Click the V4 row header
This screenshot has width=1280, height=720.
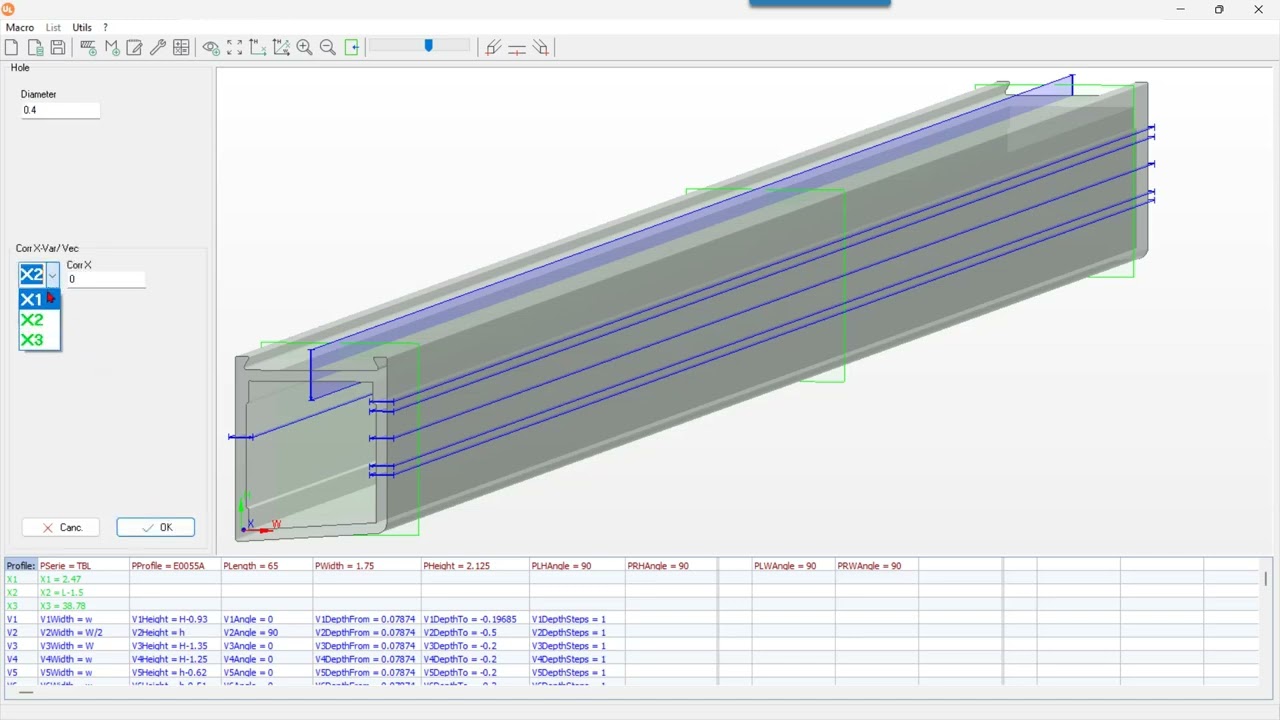coord(21,659)
